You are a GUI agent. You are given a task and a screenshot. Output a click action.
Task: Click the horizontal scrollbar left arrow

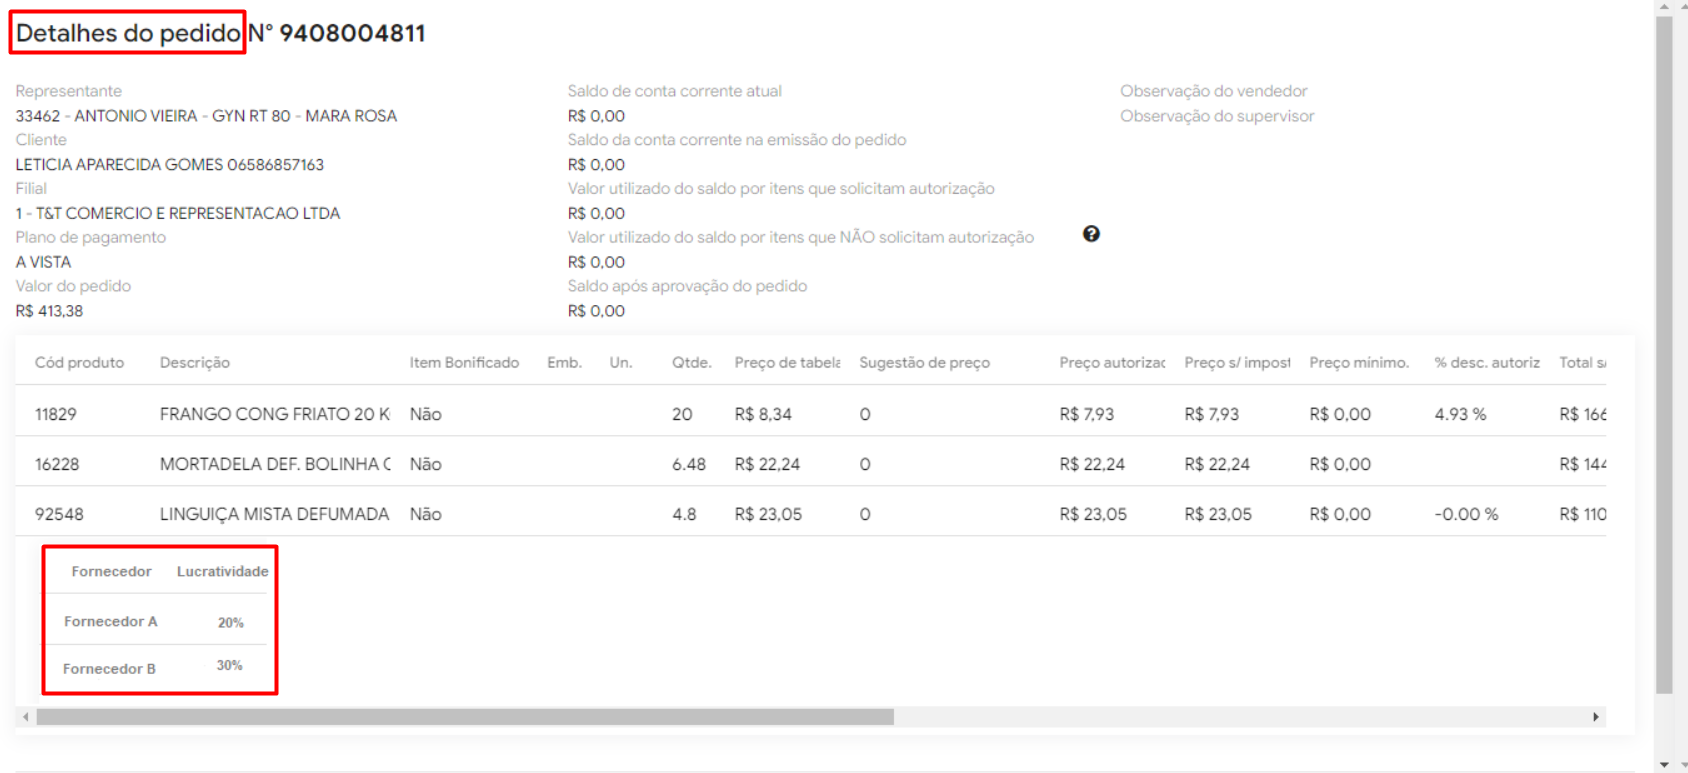(25, 717)
